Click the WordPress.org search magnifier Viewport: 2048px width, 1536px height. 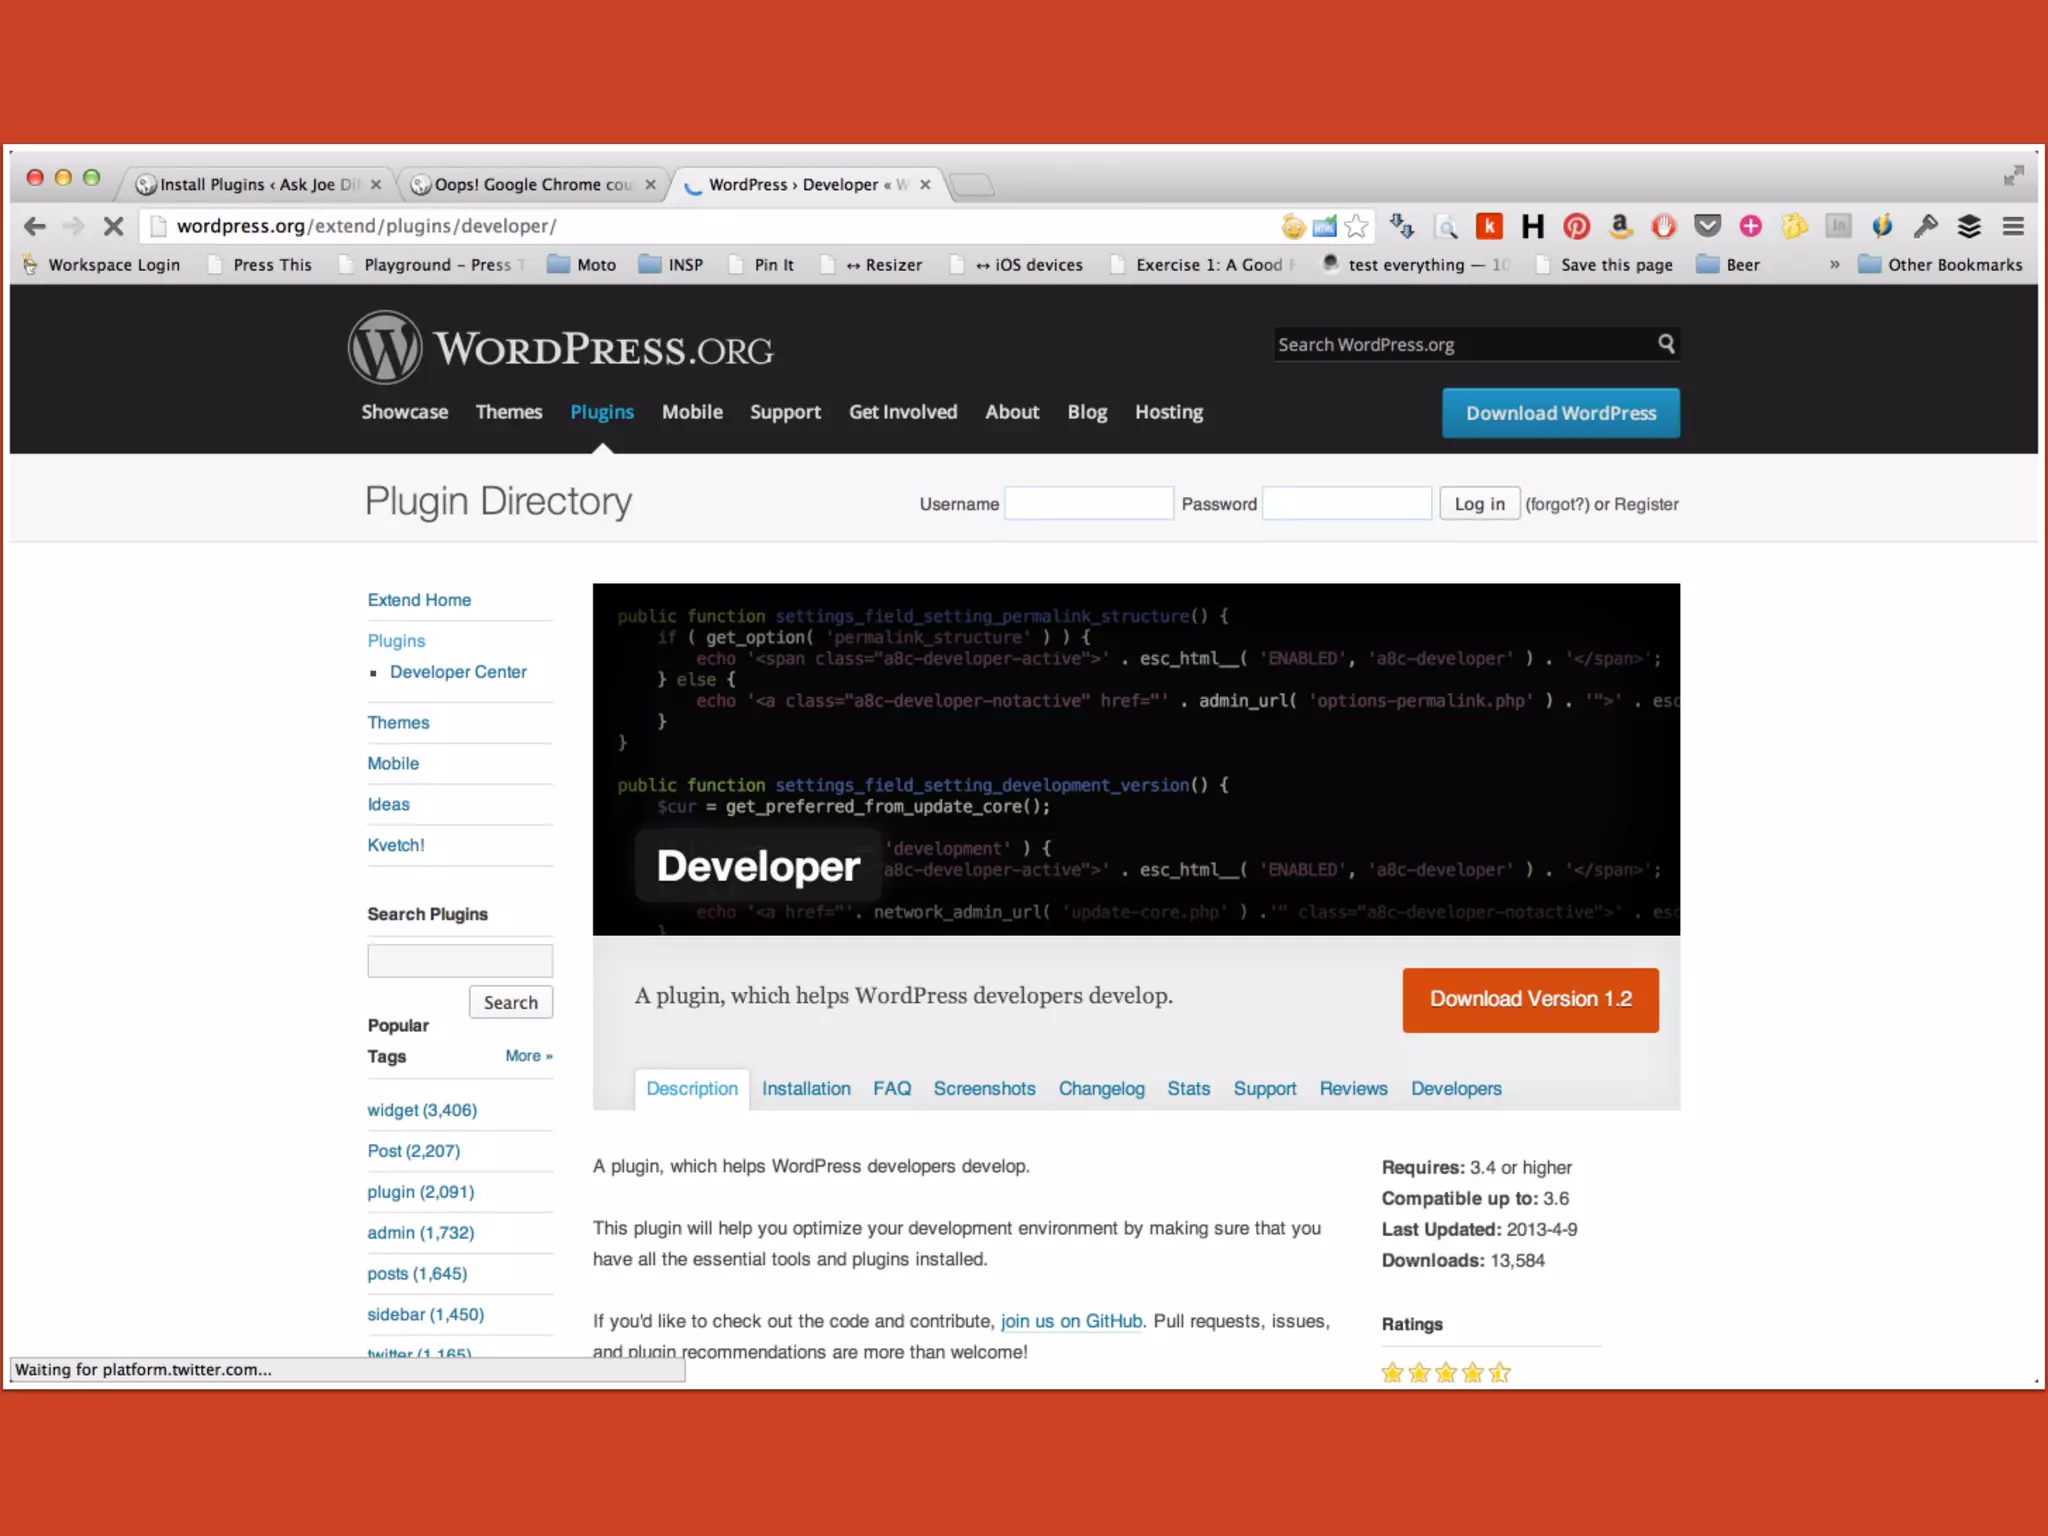(1666, 344)
